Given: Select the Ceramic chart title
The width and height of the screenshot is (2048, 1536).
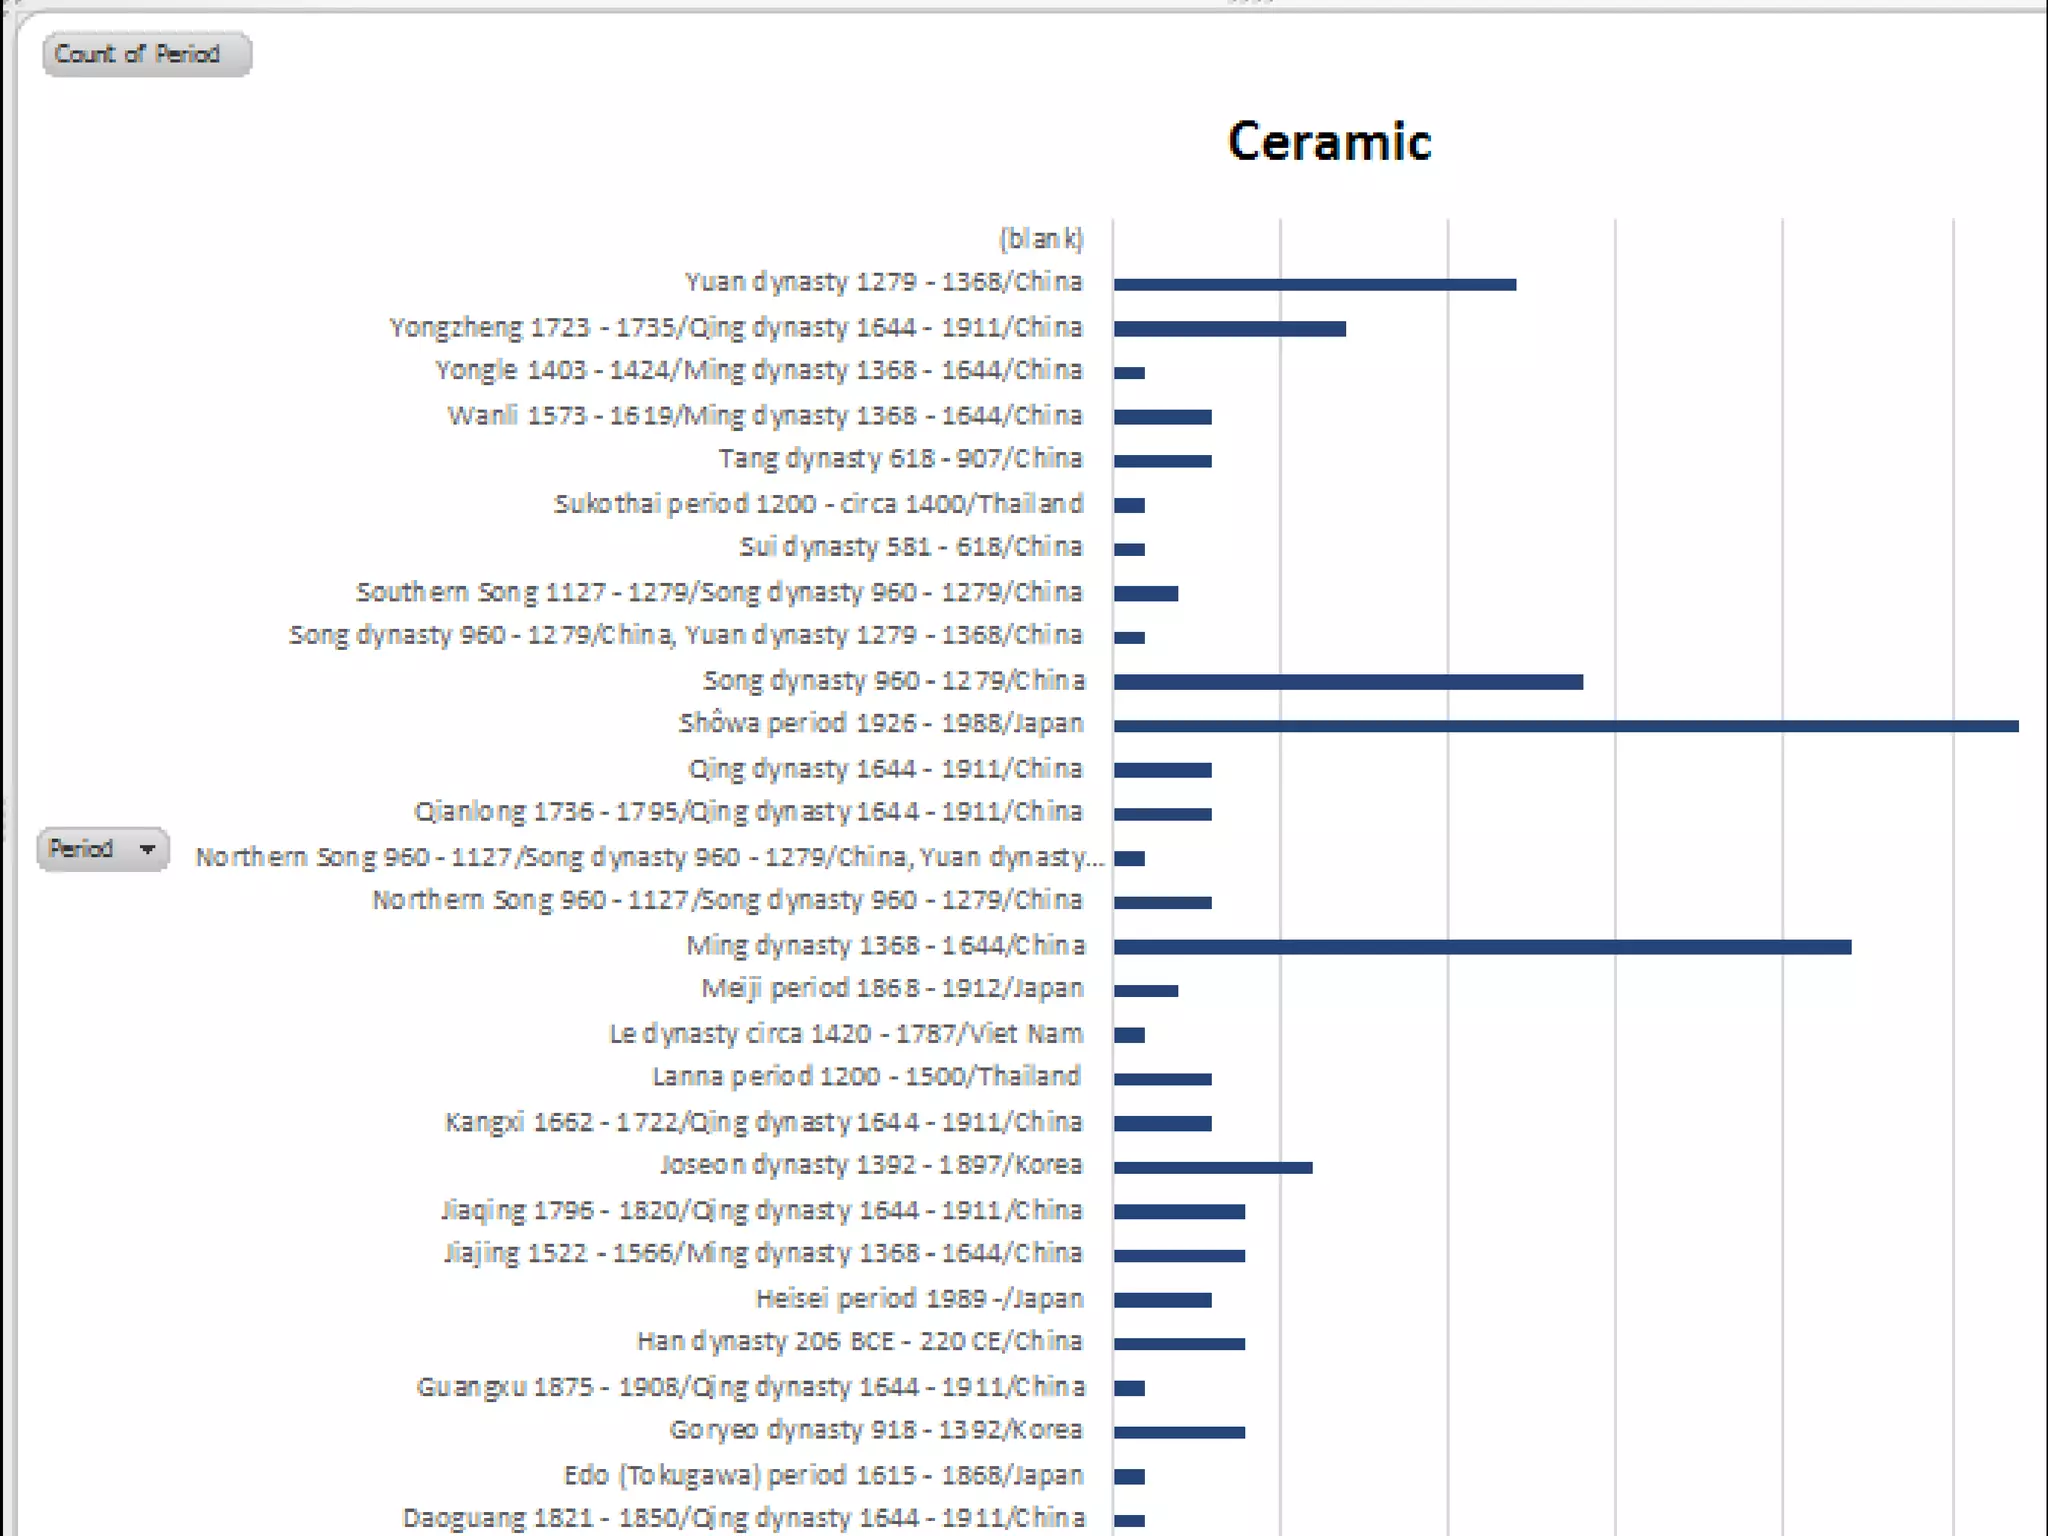Looking at the screenshot, I should (x=1329, y=141).
